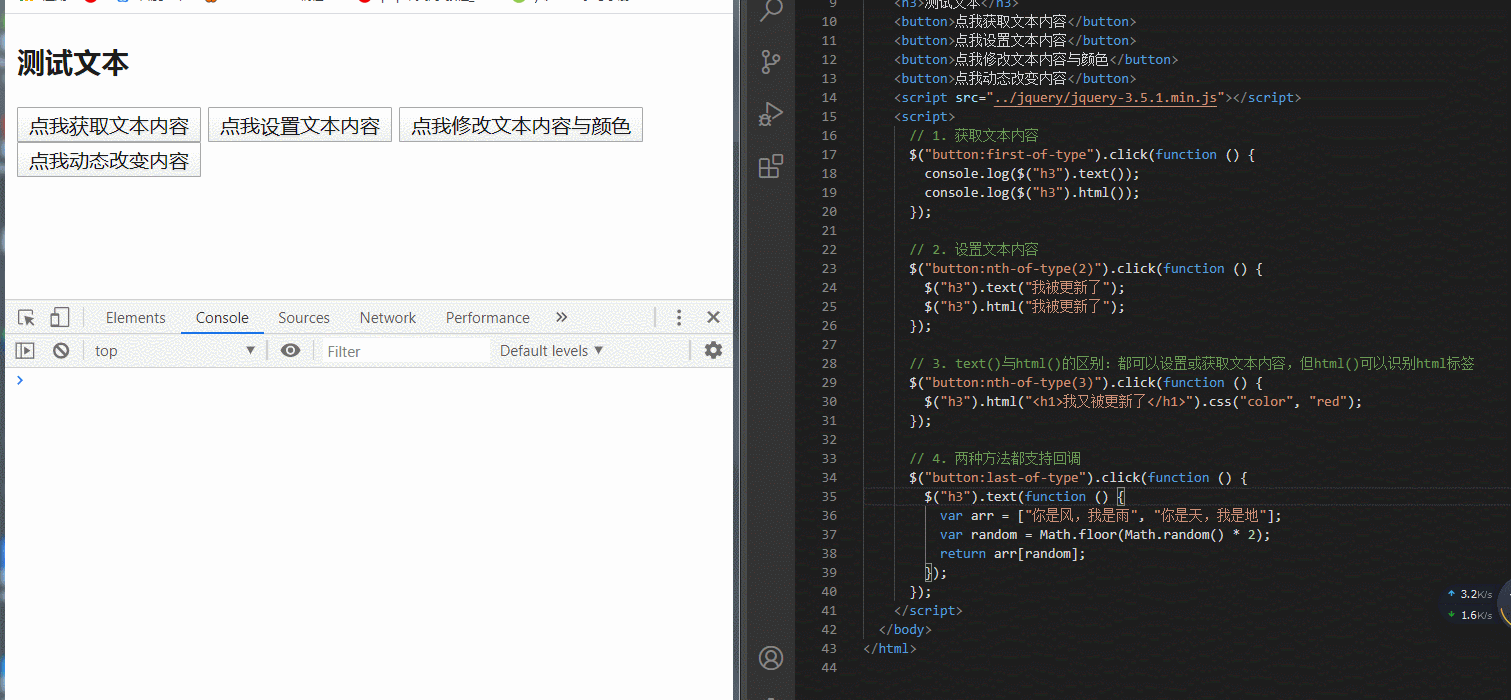Image resolution: width=1511 pixels, height=700 pixels.
Task: Show the console sidebar
Action: pyautogui.click(x=25, y=351)
